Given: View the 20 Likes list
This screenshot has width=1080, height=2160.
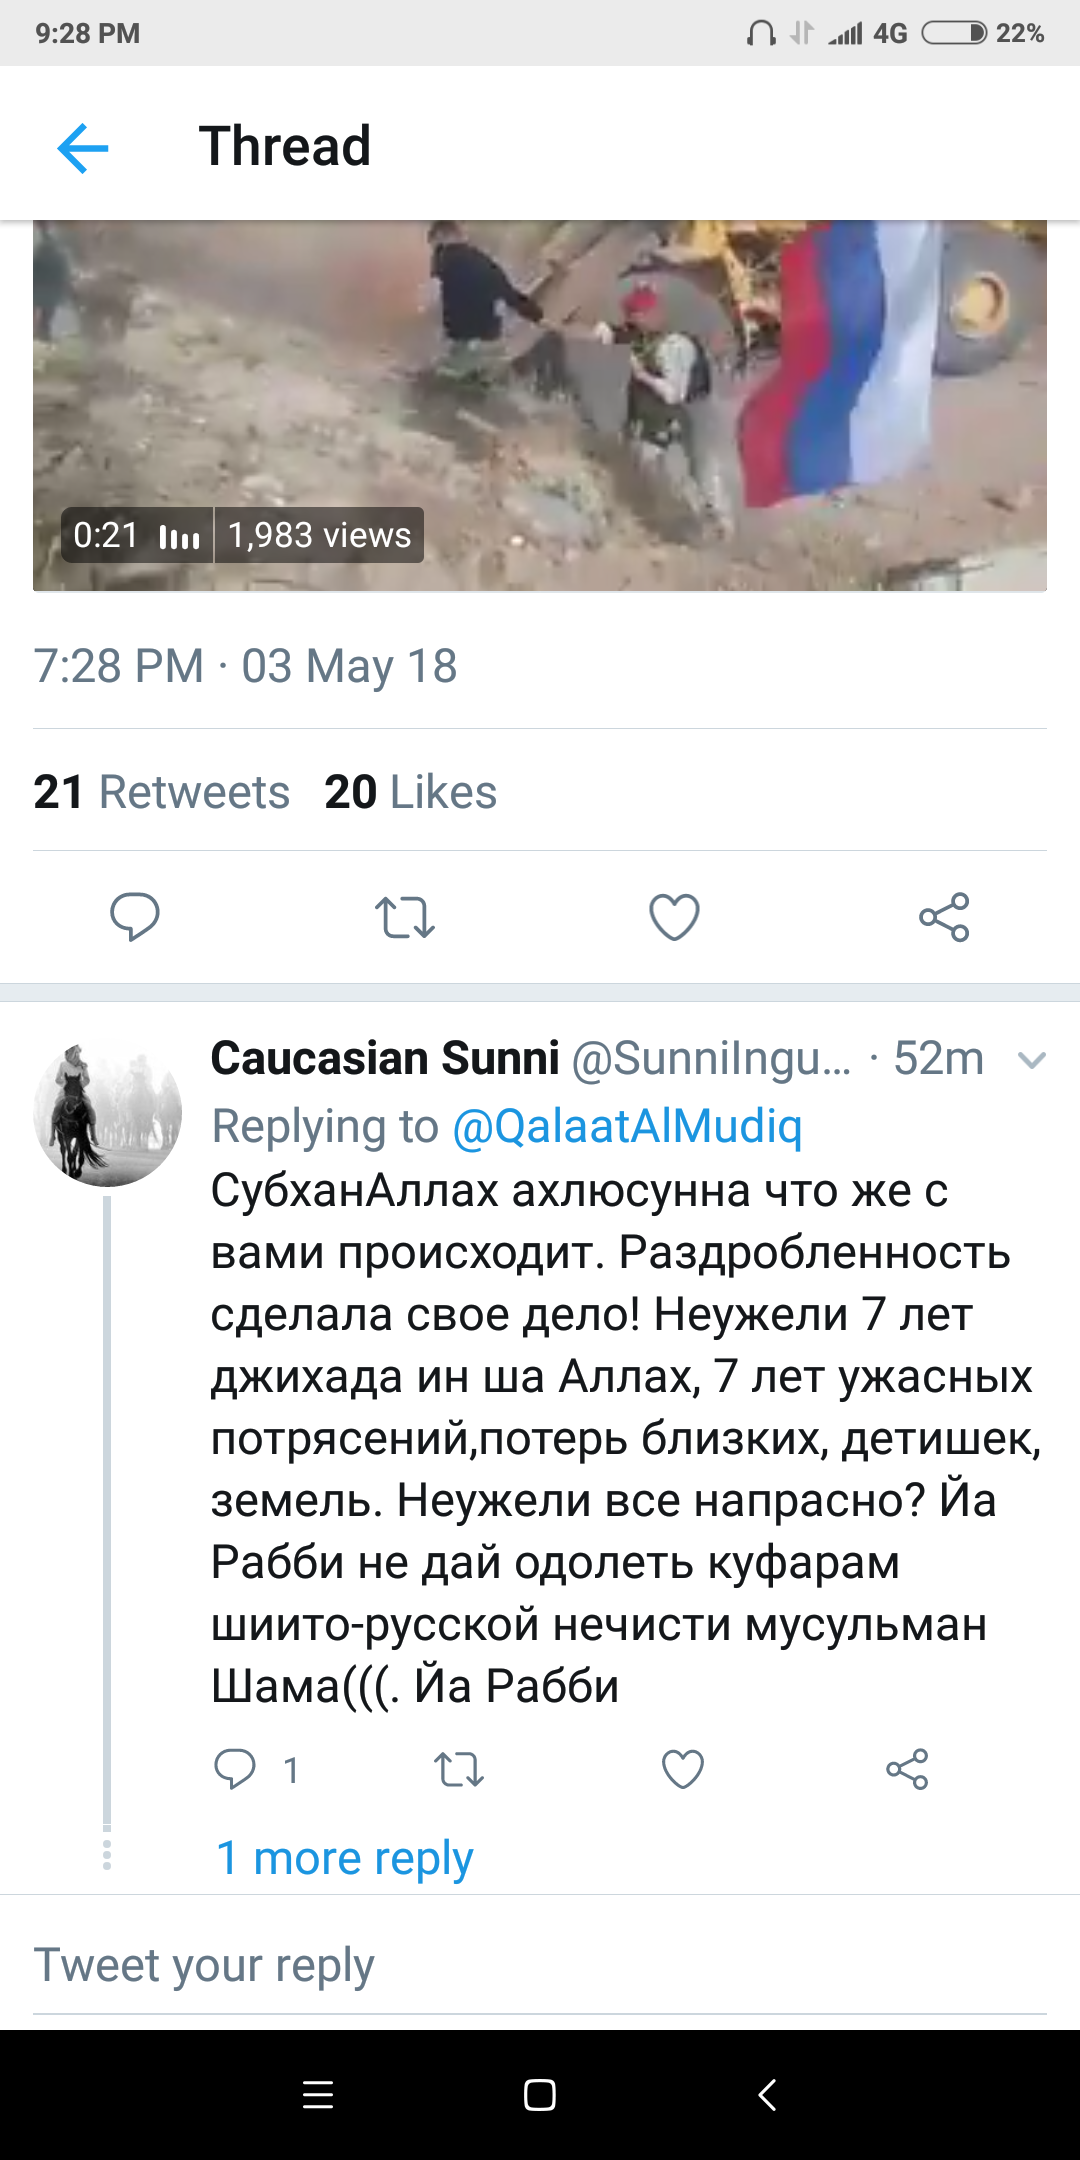Looking at the screenshot, I should click(x=410, y=792).
